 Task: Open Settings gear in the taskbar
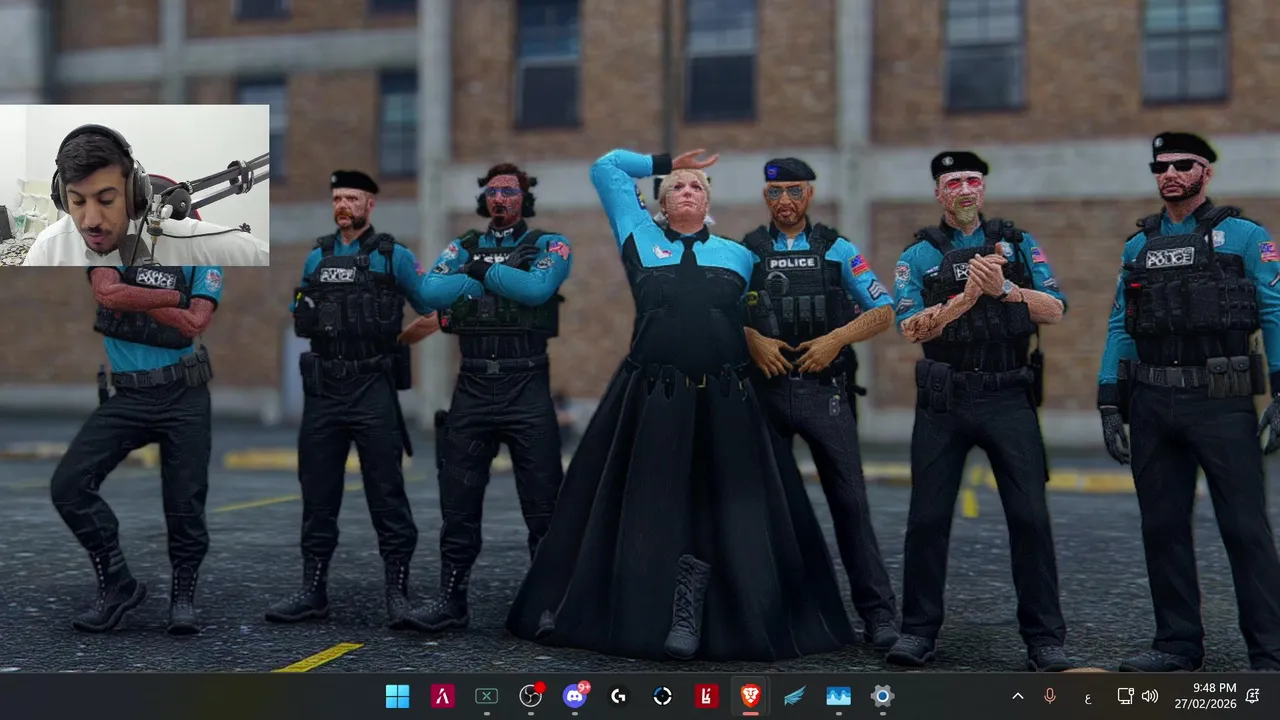click(x=882, y=696)
